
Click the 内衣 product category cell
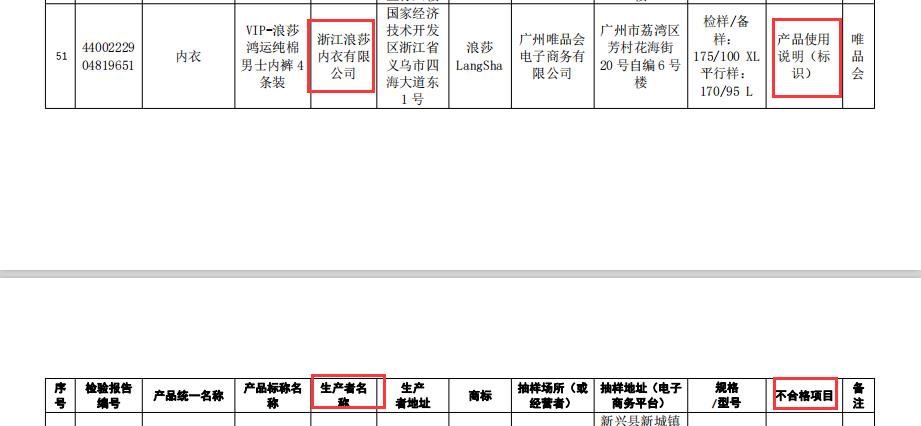pyautogui.click(x=188, y=57)
